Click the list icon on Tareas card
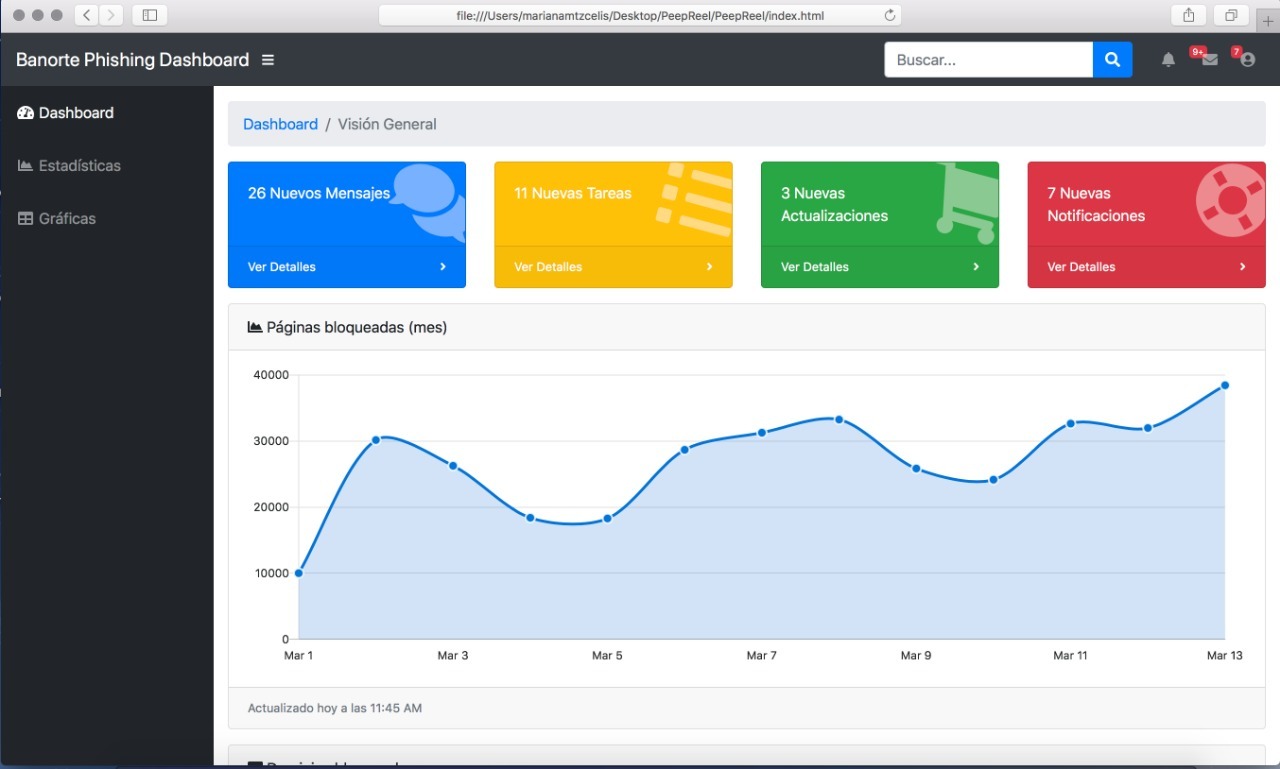The width and height of the screenshot is (1280, 769). (x=694, y=198)
